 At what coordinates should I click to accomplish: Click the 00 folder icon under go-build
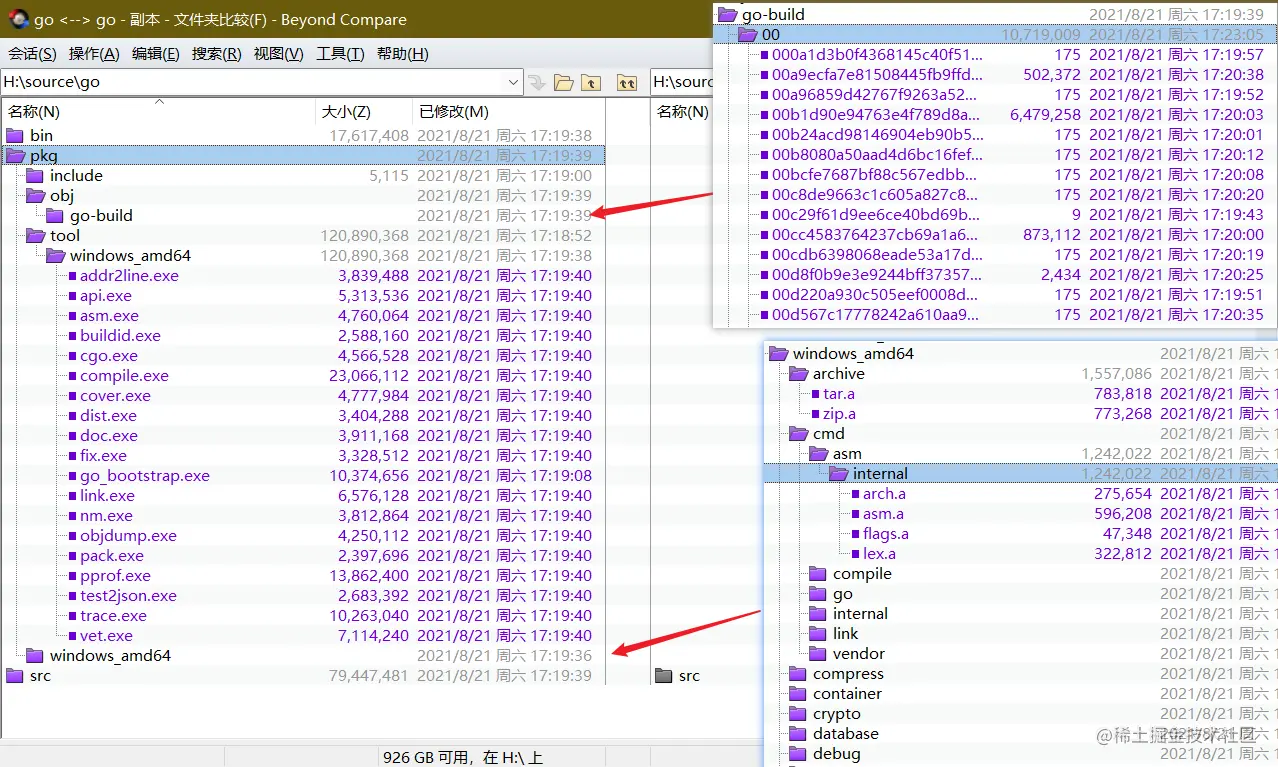coord(748,35)
